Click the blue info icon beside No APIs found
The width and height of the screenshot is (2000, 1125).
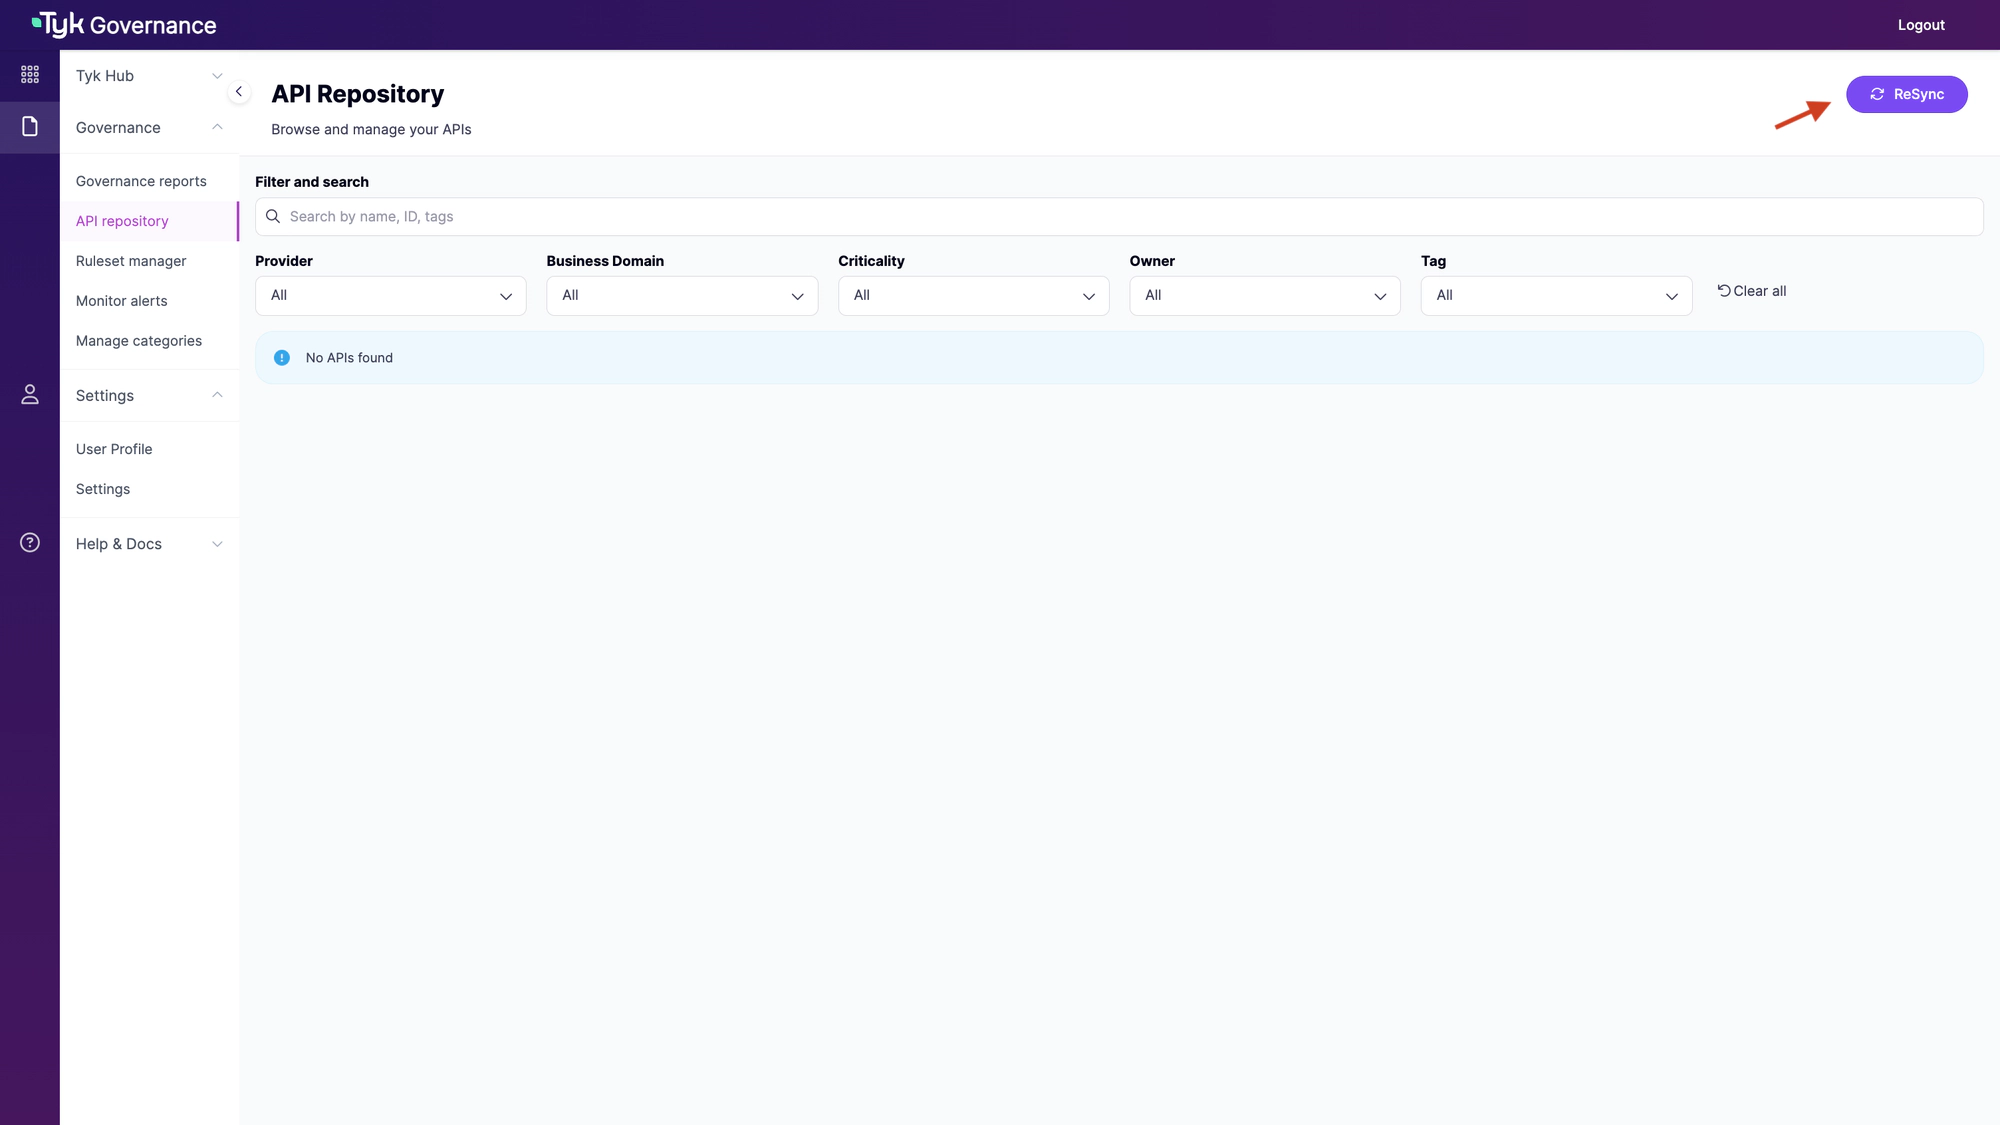tap(282, 358)
